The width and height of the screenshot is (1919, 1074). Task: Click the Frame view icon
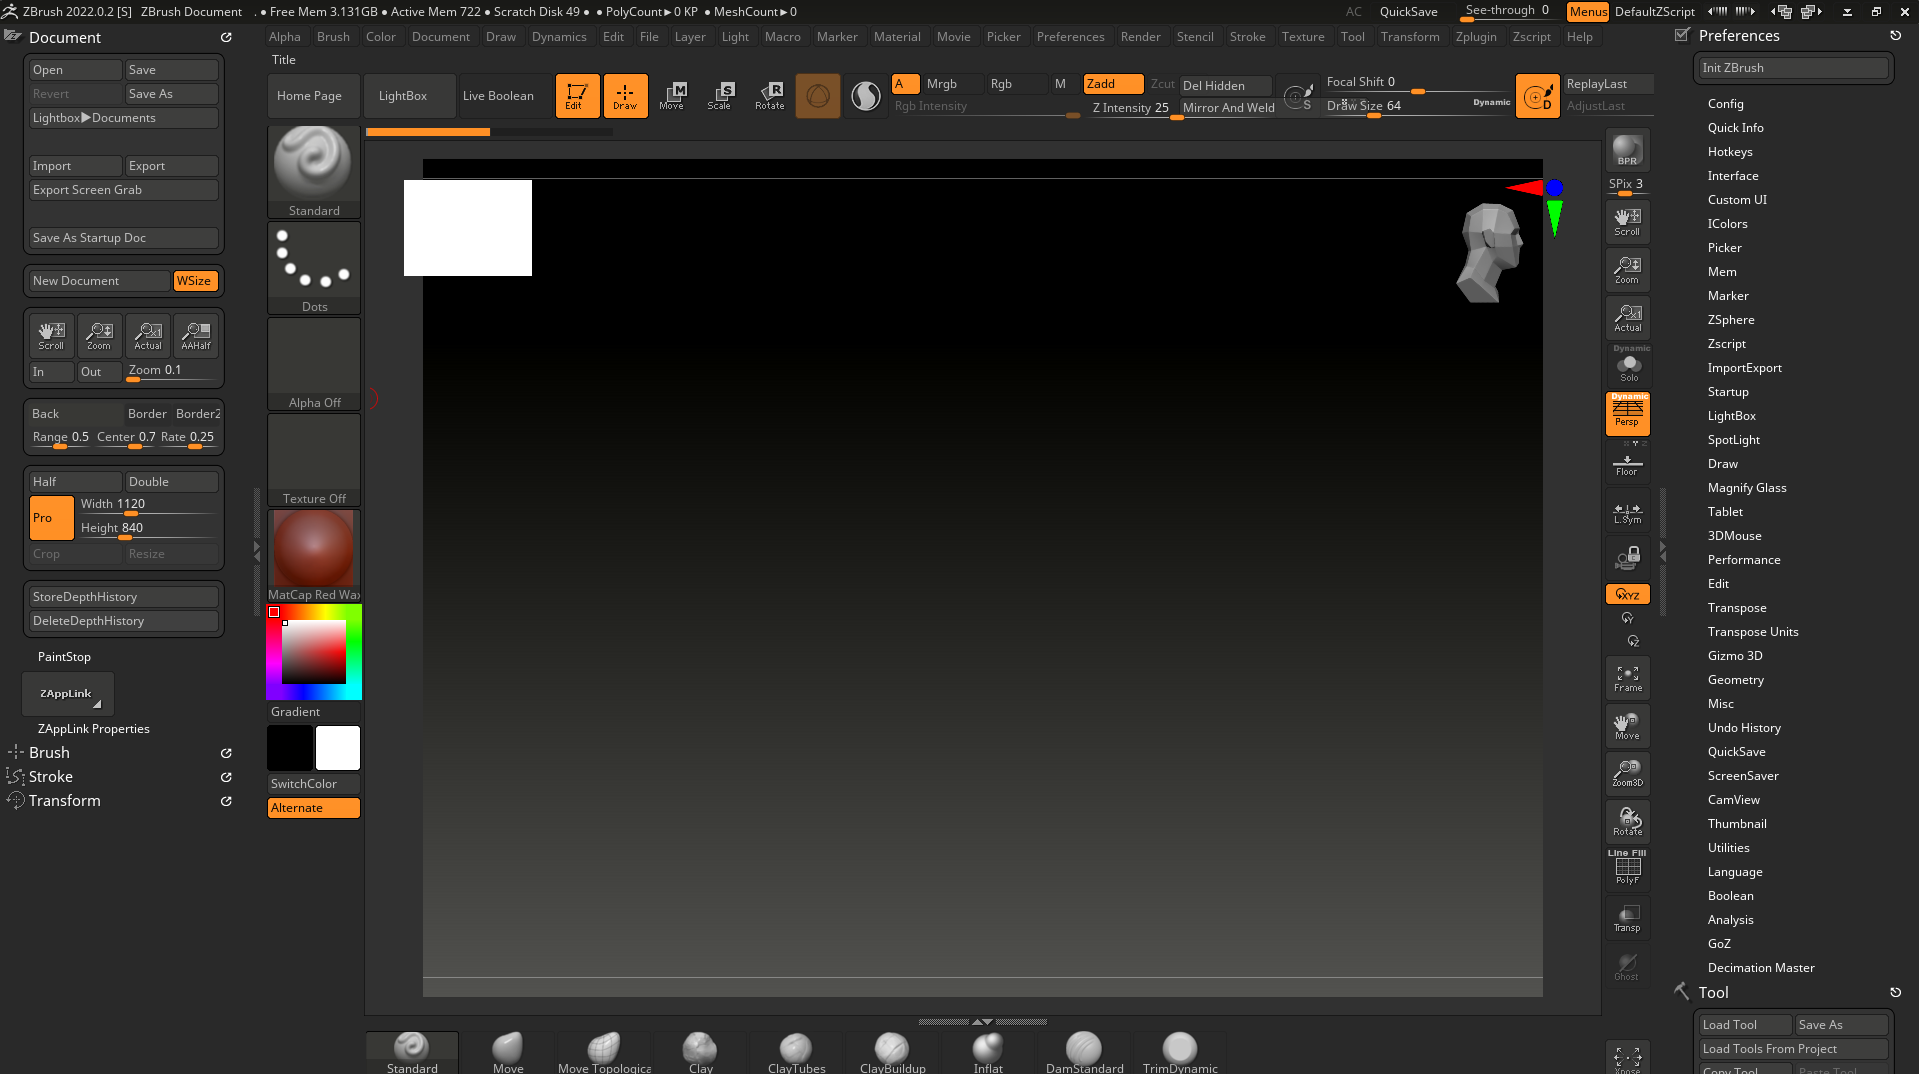1627,679
